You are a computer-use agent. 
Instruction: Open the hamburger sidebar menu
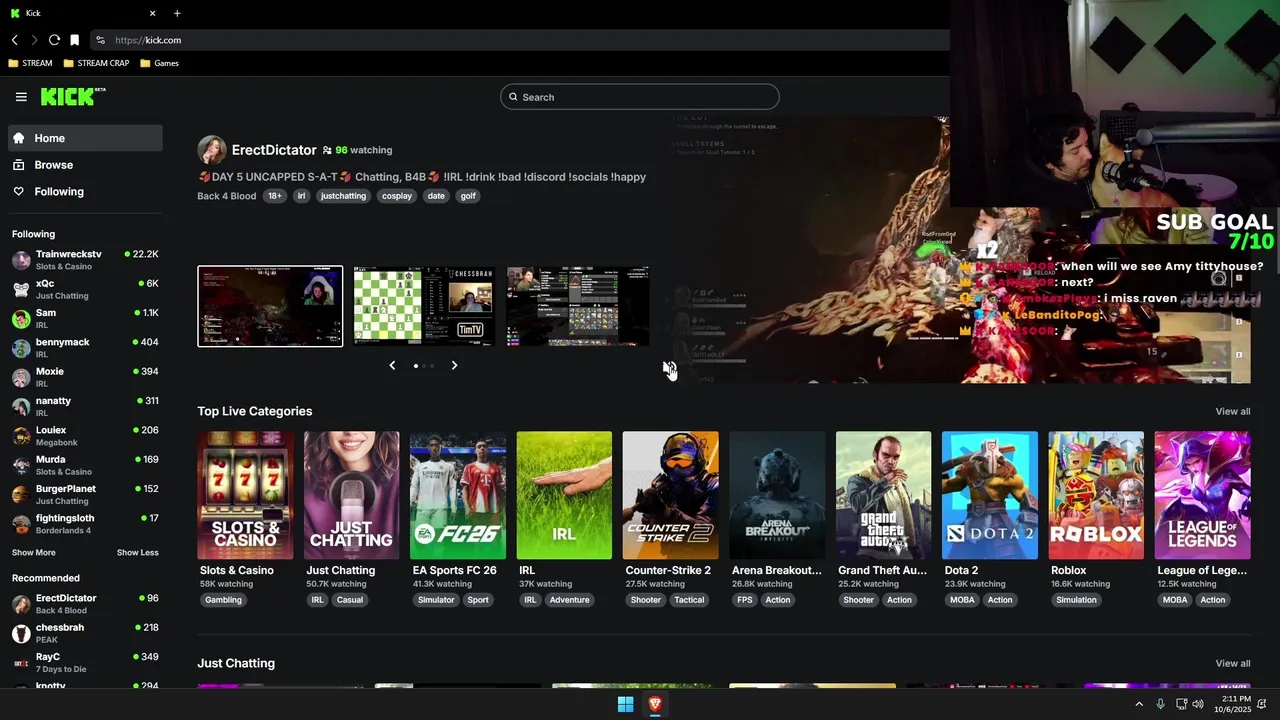(21, 97)
